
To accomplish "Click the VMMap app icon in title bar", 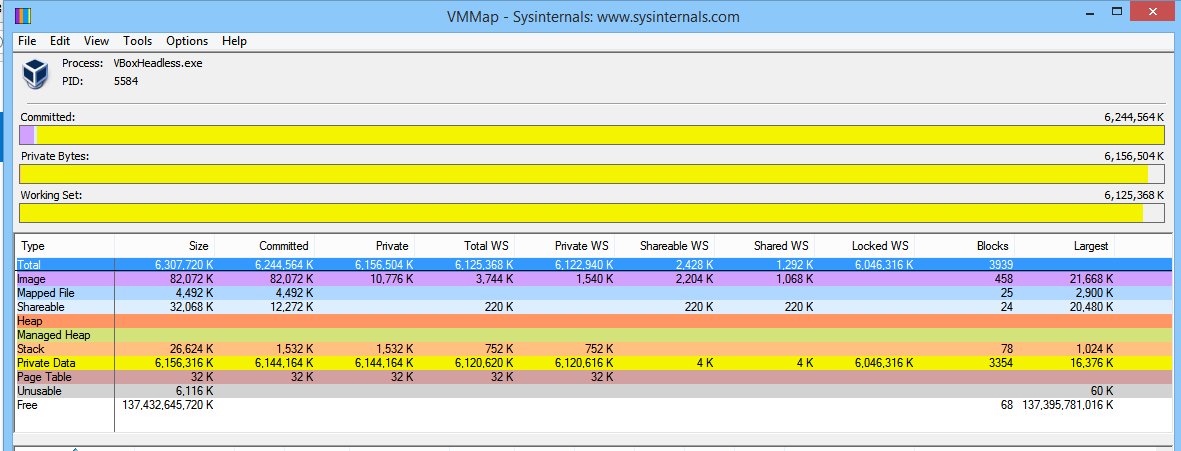I will pyautogui.click(x=23, y=15).
